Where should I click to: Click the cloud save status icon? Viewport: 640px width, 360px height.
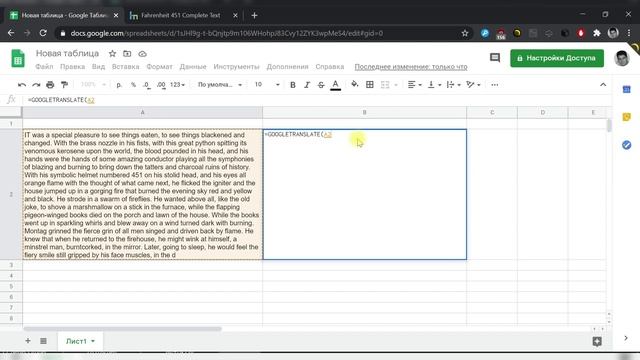[x=142, y=53]
